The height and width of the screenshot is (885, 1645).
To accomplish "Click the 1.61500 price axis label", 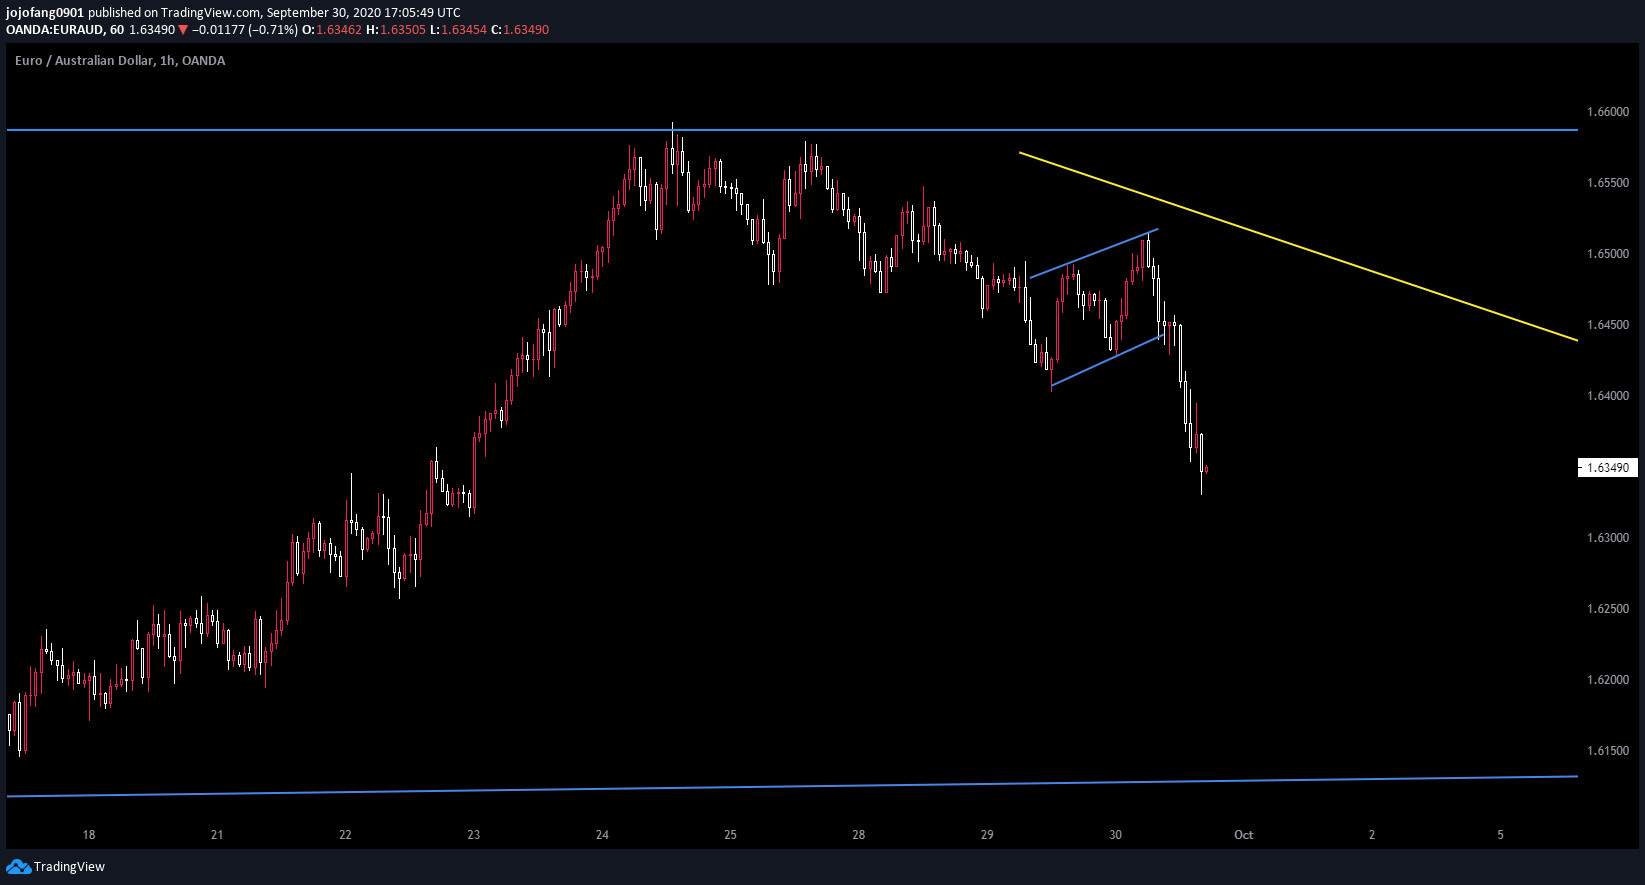I will point(1608,751).
